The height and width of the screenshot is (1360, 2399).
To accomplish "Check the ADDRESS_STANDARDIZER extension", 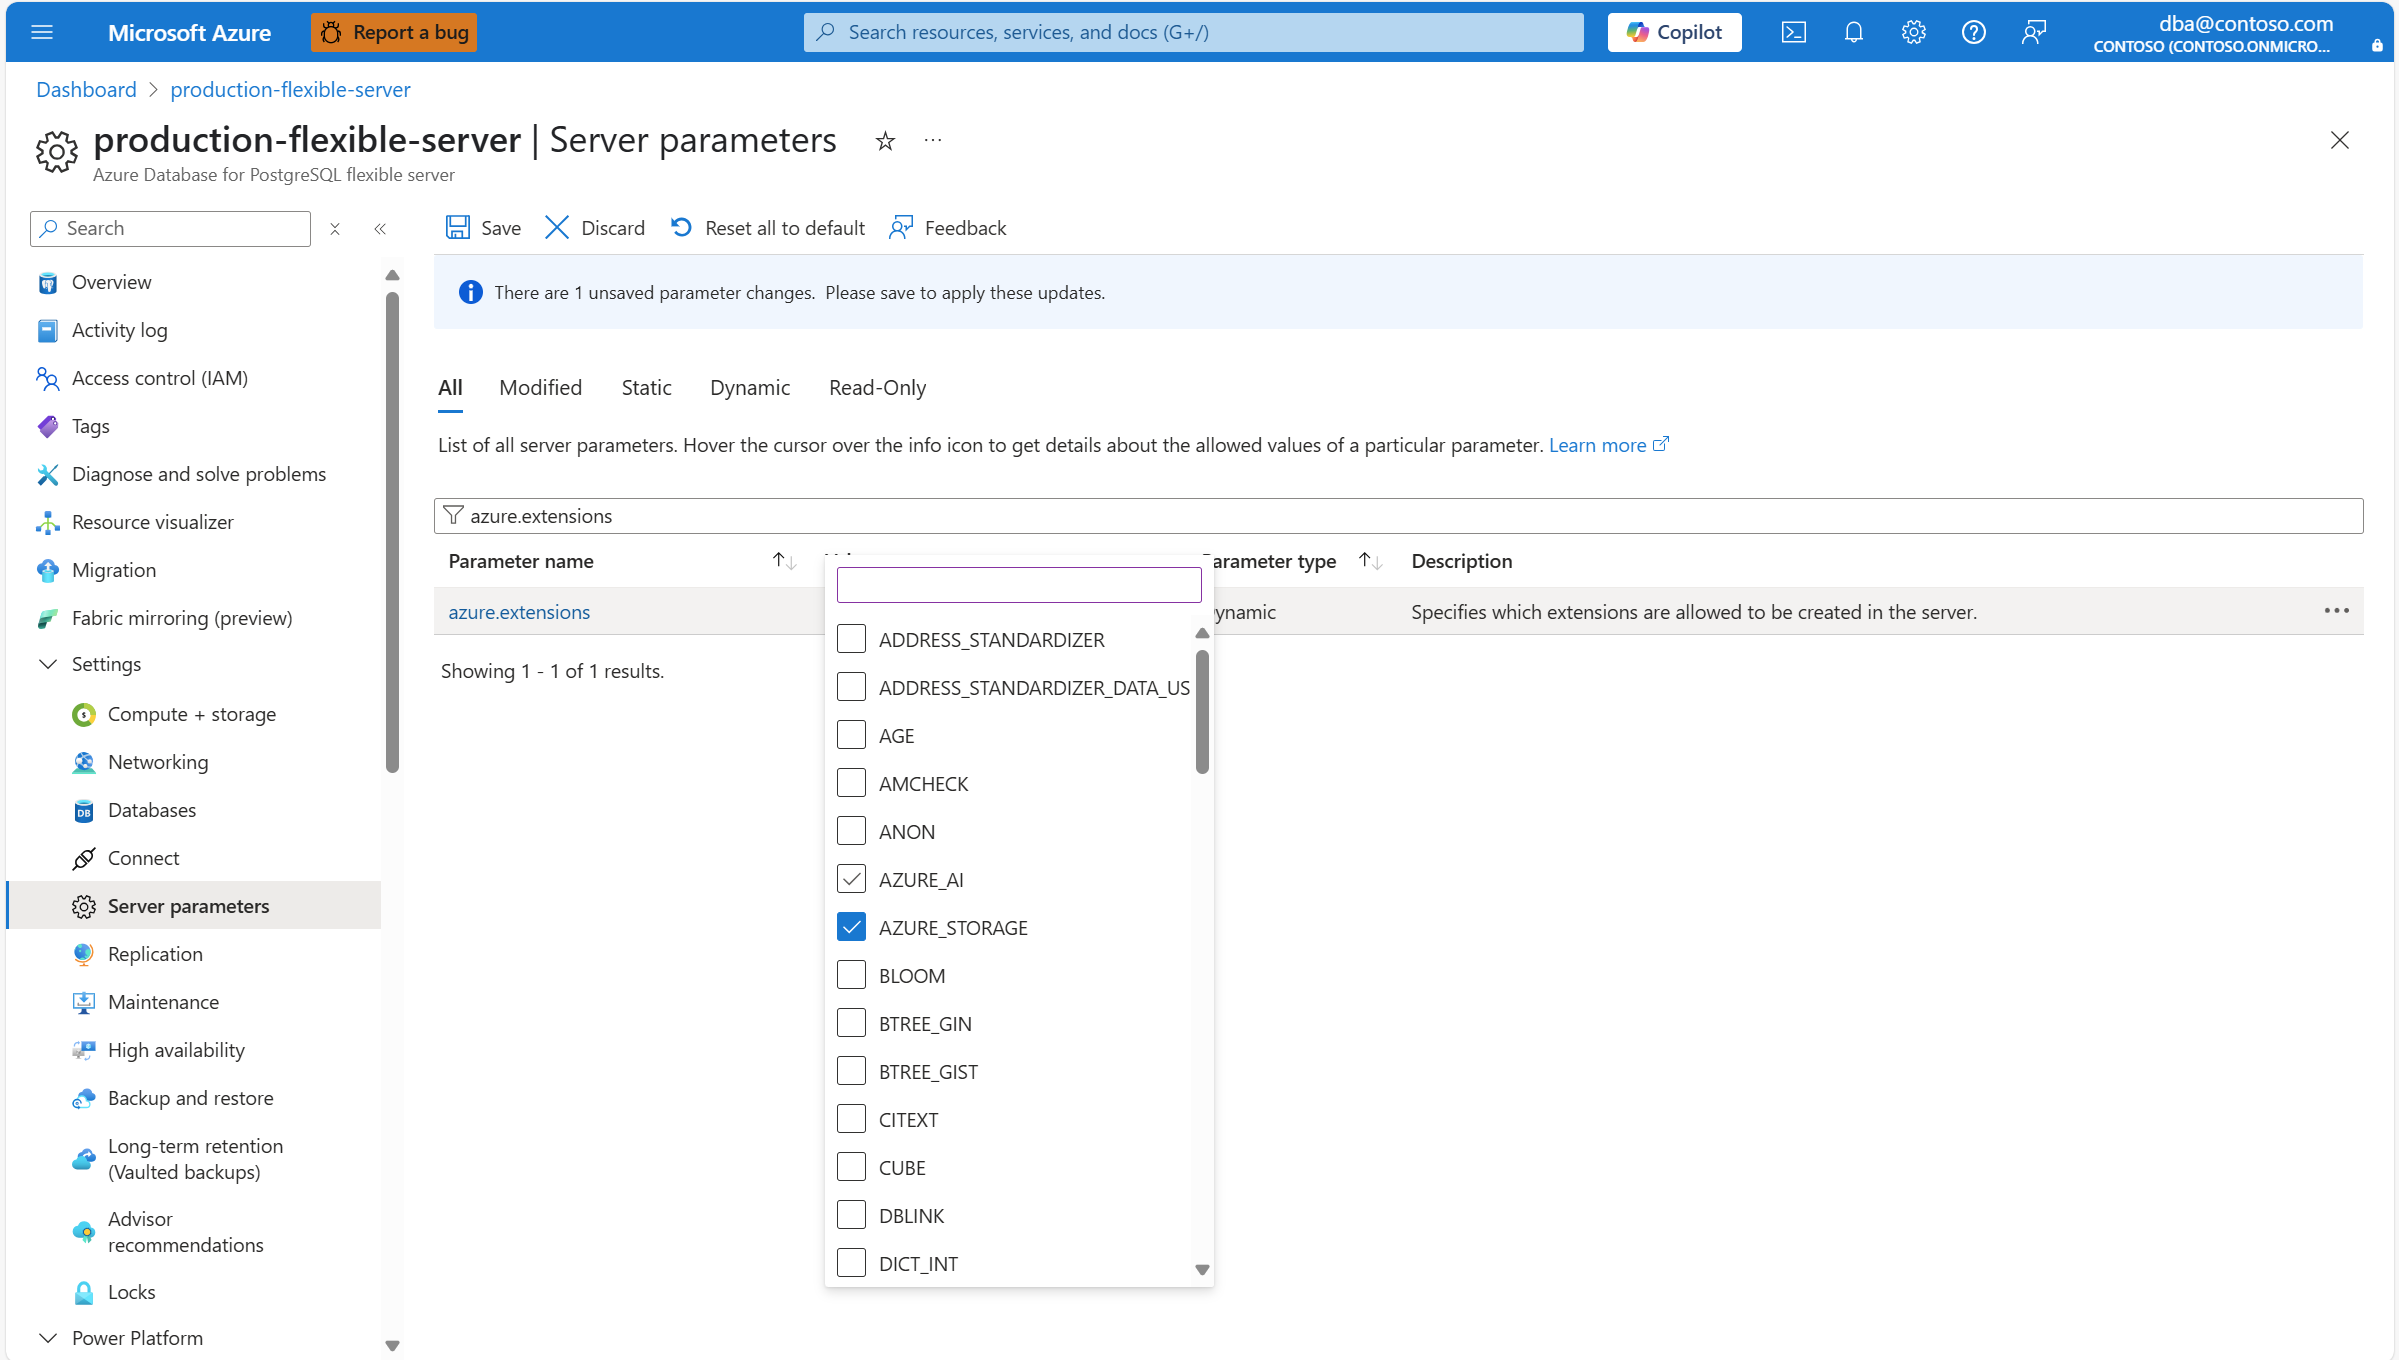I will (x=851, y=639).
